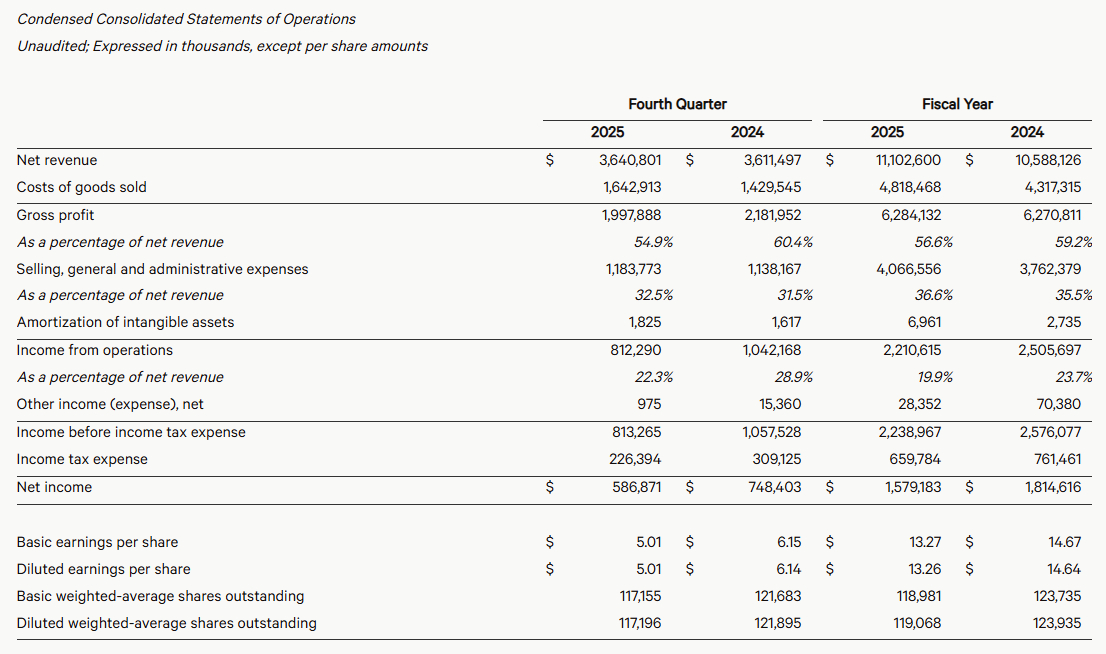Click the 'Income tax expense' row label
This screenshot has width=1106, height=654.
[x=82, y=459]
